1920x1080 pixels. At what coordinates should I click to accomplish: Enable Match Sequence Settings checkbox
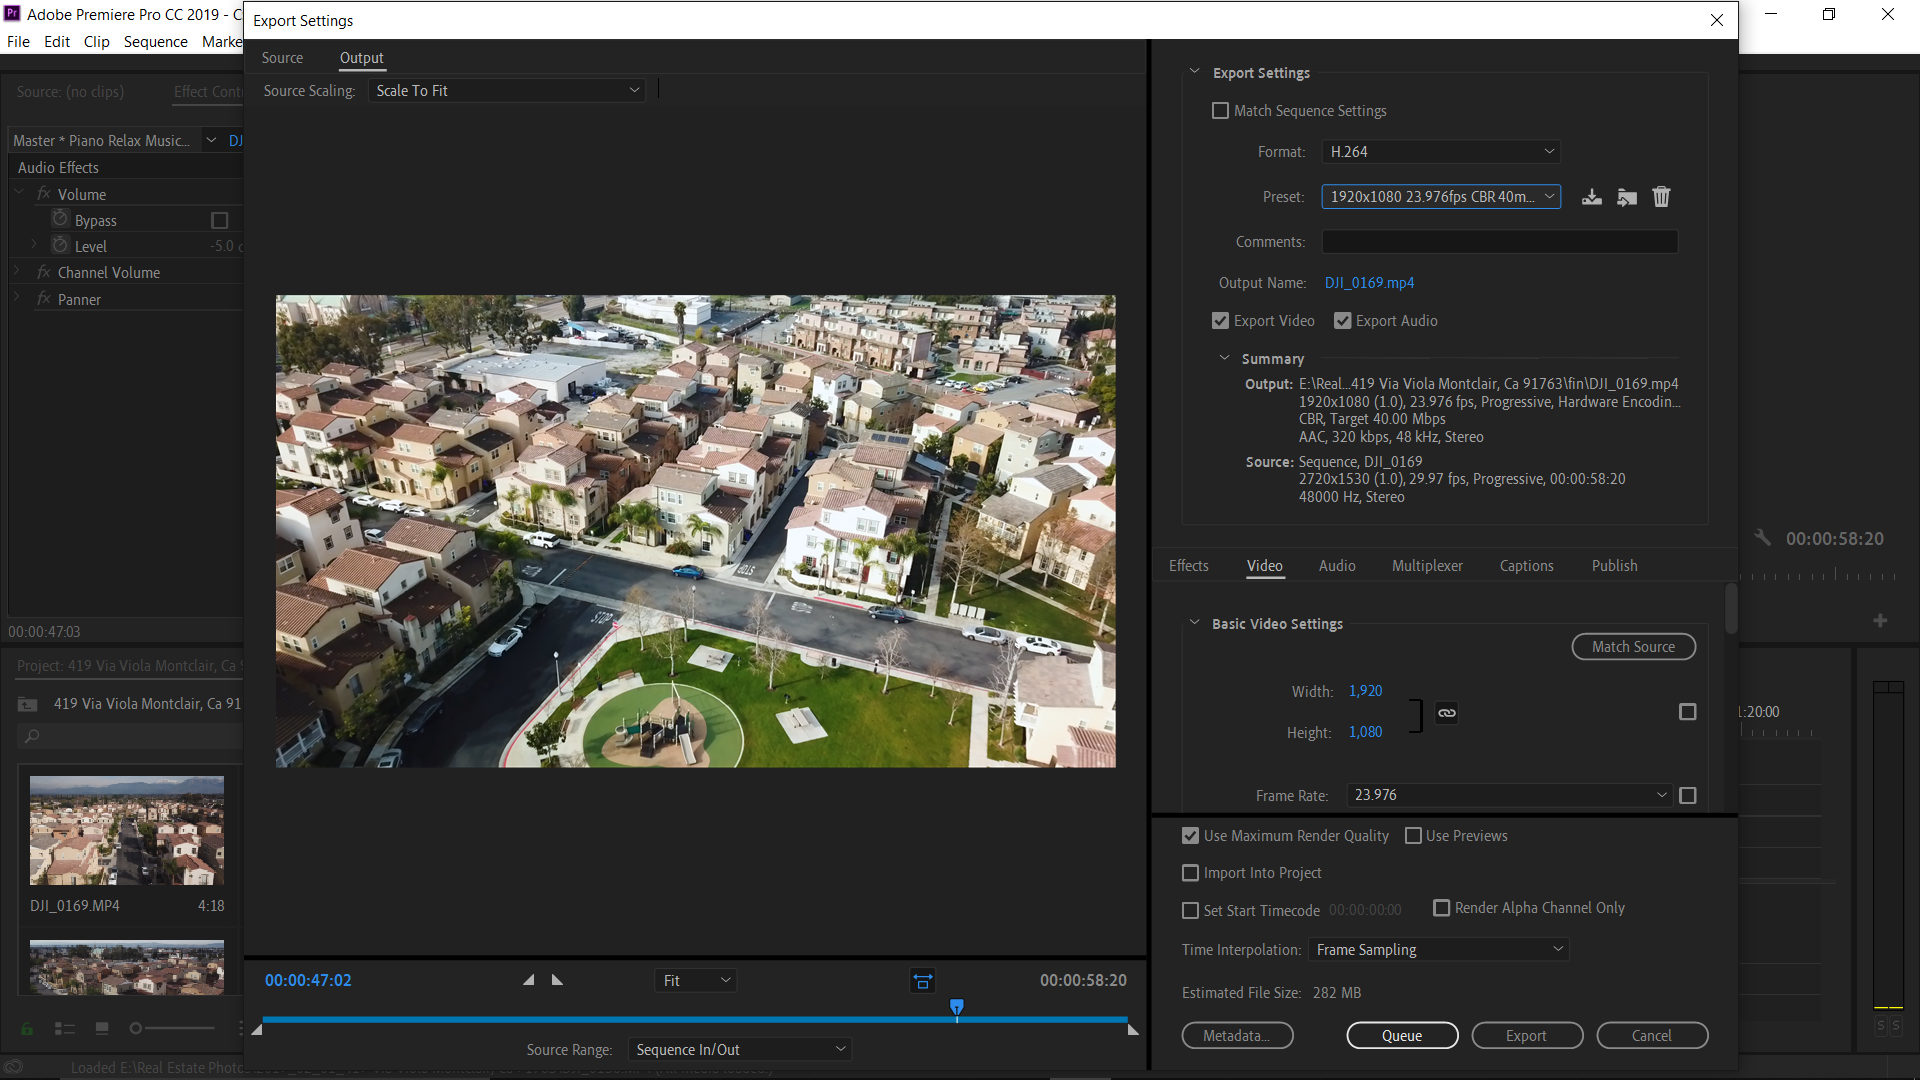(1220, 111)
